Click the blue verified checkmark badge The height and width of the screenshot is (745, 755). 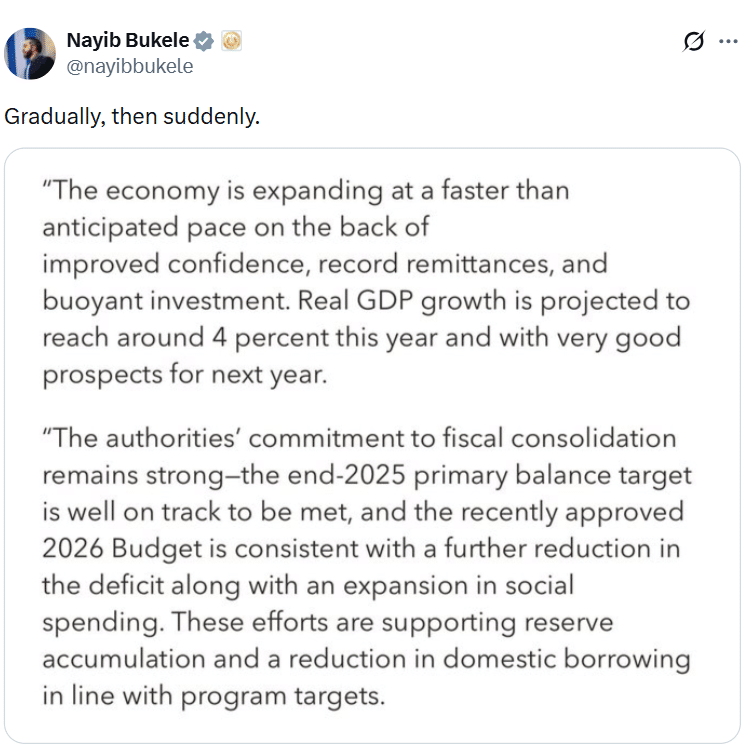pos(204,41)
